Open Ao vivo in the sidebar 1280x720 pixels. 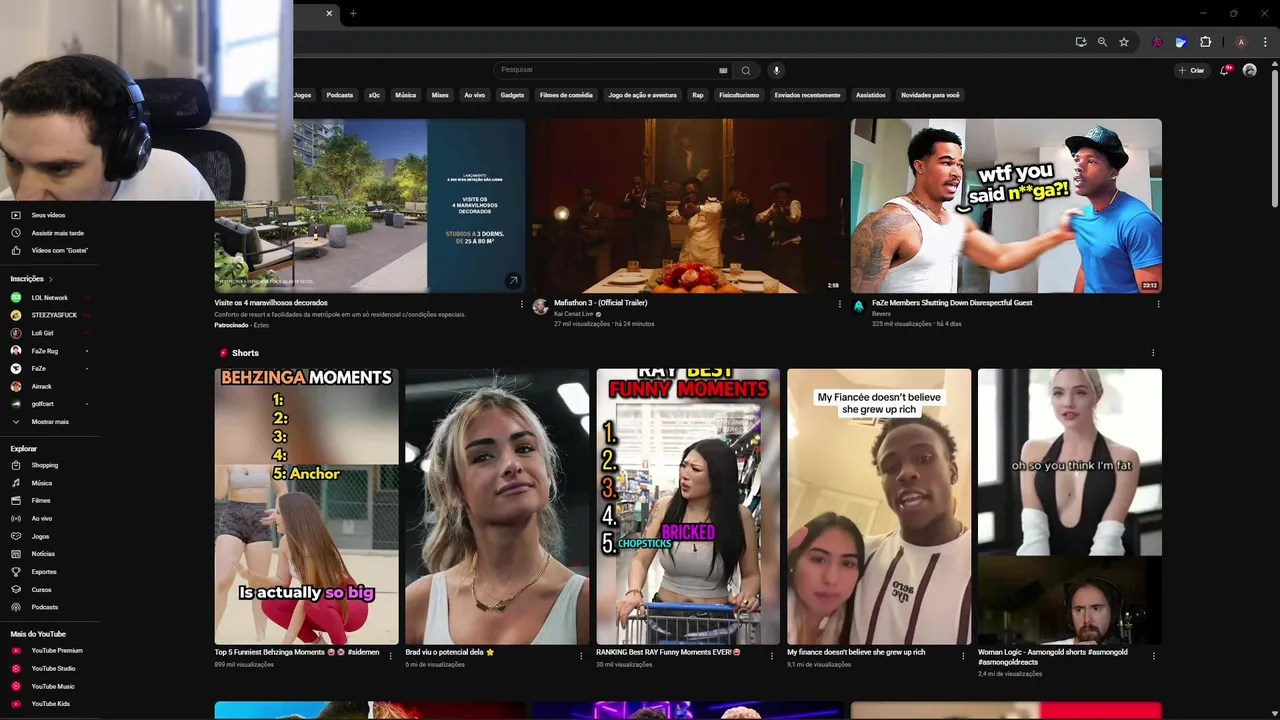click(x=42, y=518)
